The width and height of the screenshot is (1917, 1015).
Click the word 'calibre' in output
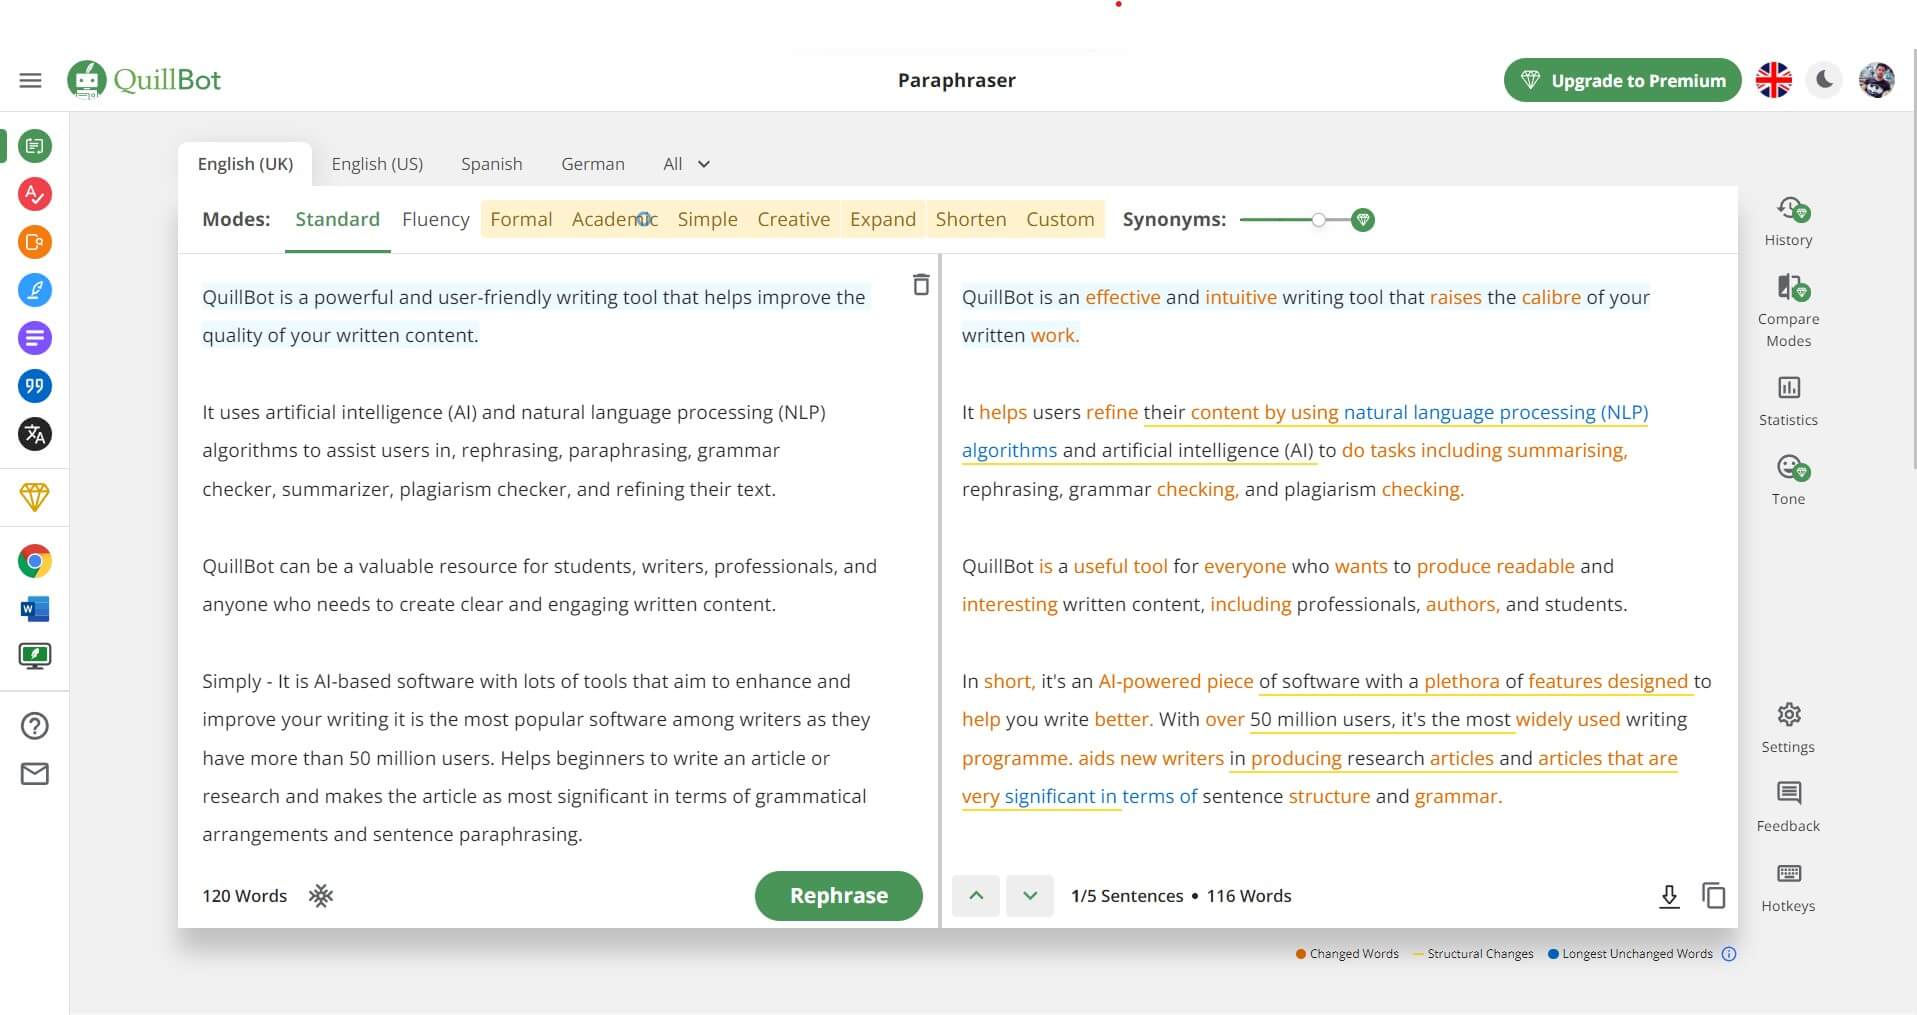click(1551, 297)
